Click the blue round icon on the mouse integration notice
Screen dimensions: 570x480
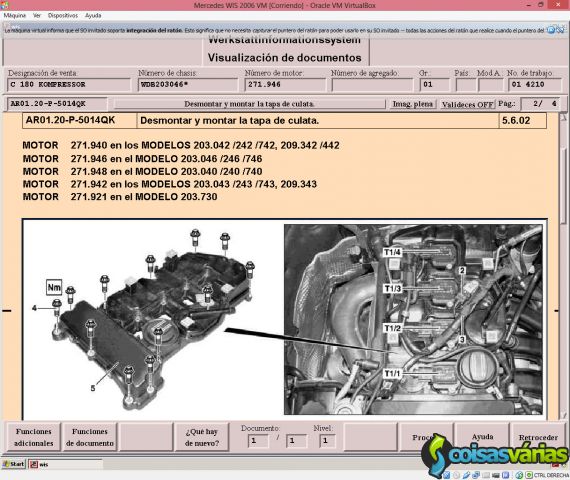coord(551,30)
